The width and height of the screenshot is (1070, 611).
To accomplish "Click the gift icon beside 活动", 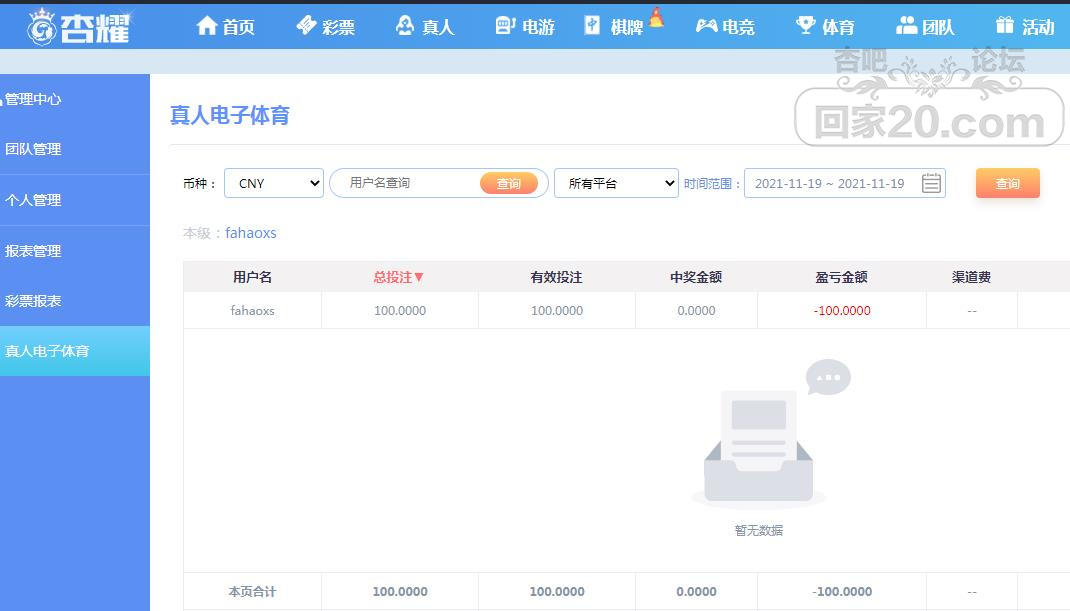I will click(1004, 26).
